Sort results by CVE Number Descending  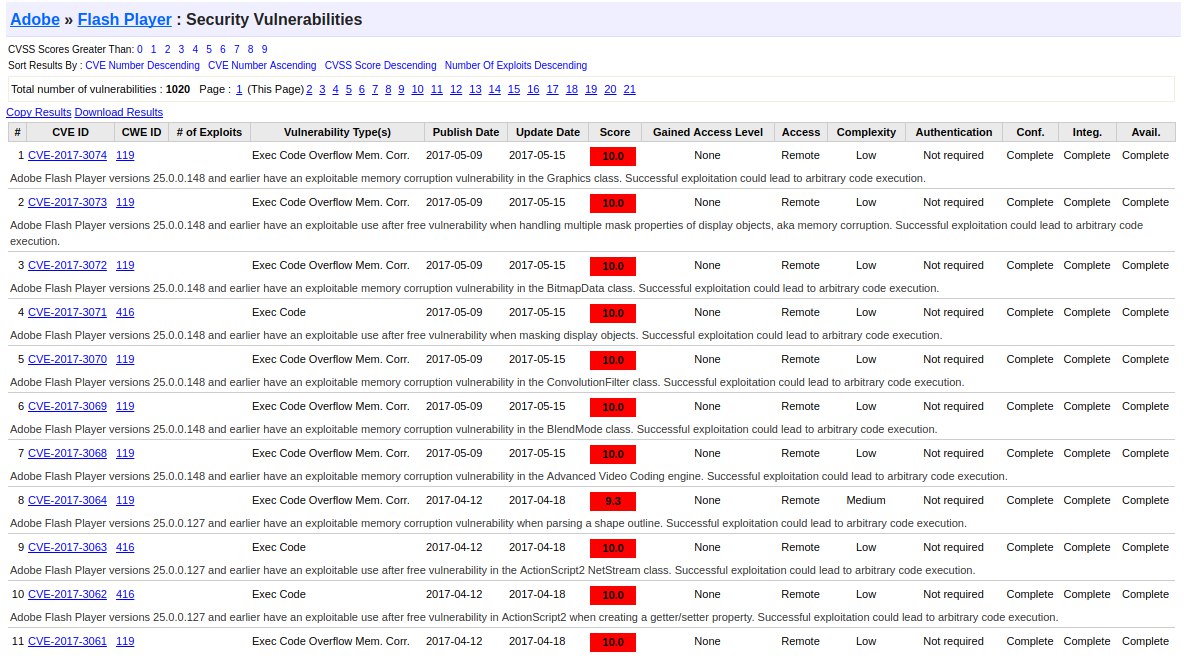143,66
